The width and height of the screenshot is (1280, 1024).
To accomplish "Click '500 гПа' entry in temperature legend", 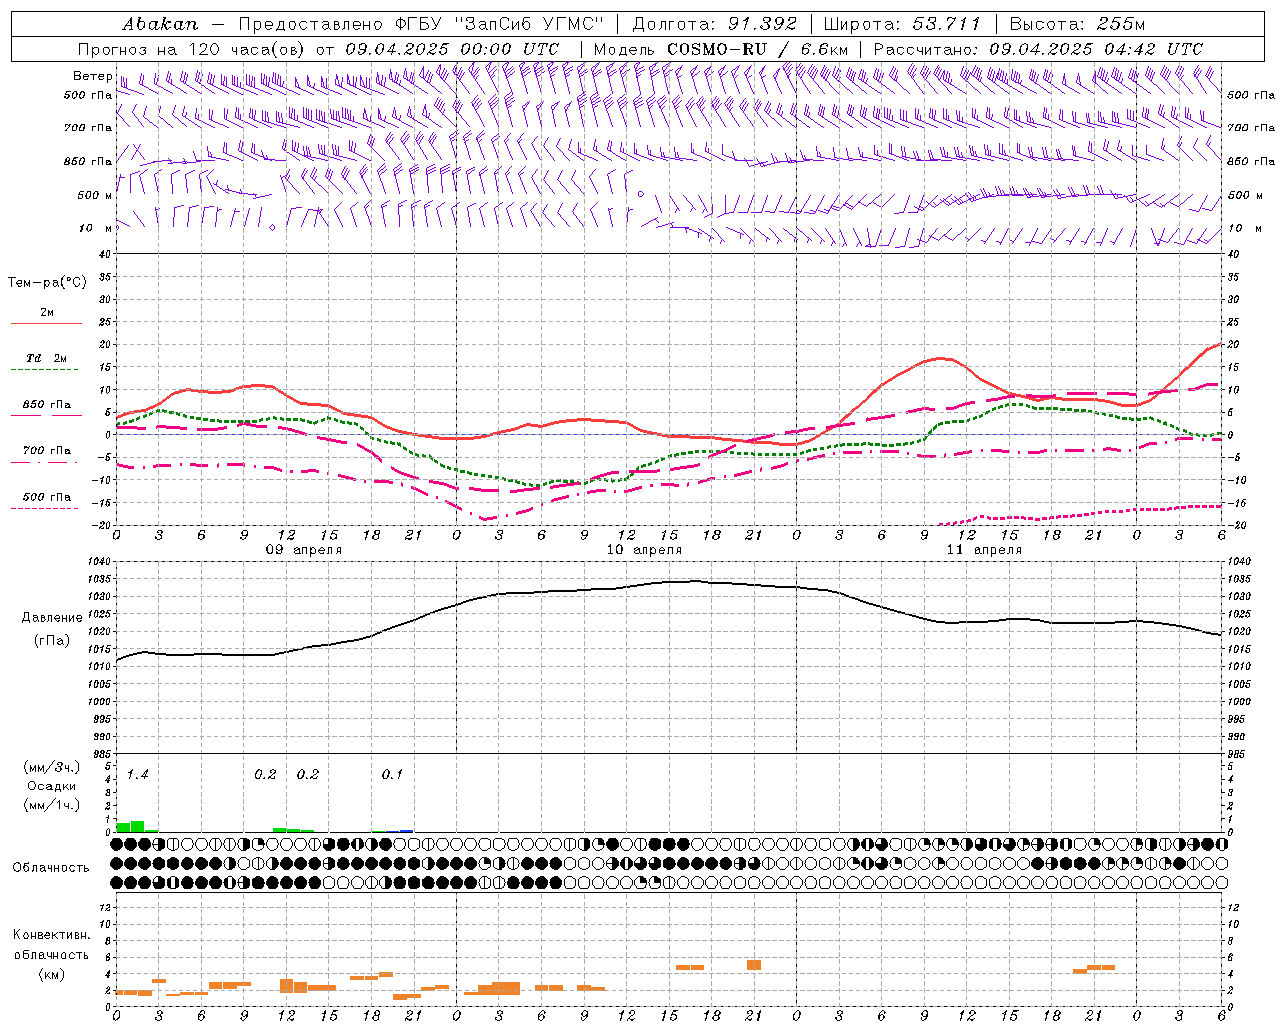I will [47, 497].
